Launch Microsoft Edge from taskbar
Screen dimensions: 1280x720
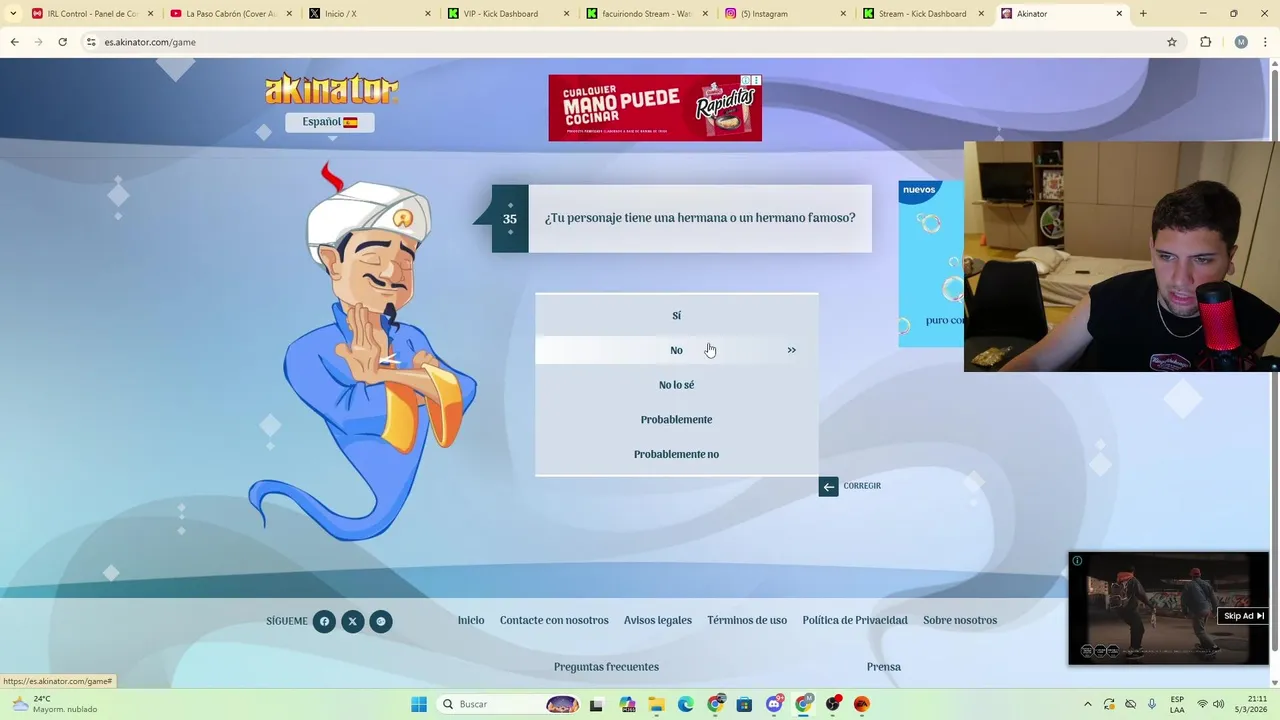tap(686, 704)
